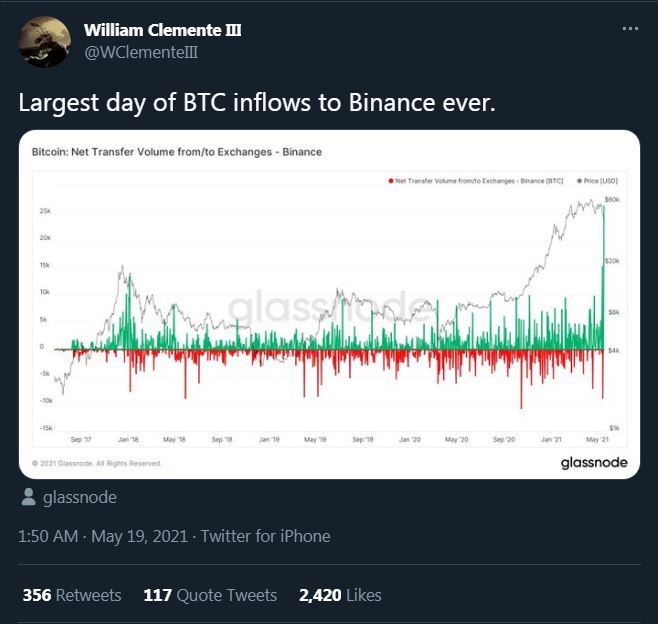Click the William Clemente III display name
The image size is (658, 624).
tap(163, 30)
